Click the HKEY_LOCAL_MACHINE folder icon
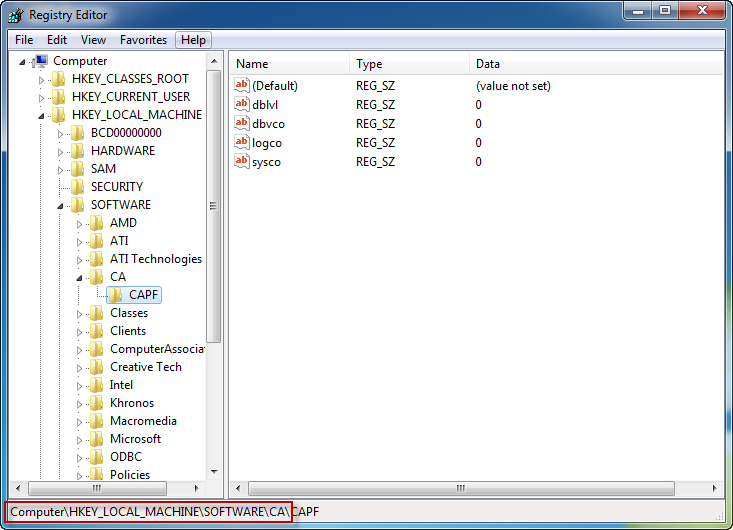The image size is (733, 530). click(58, 115)
